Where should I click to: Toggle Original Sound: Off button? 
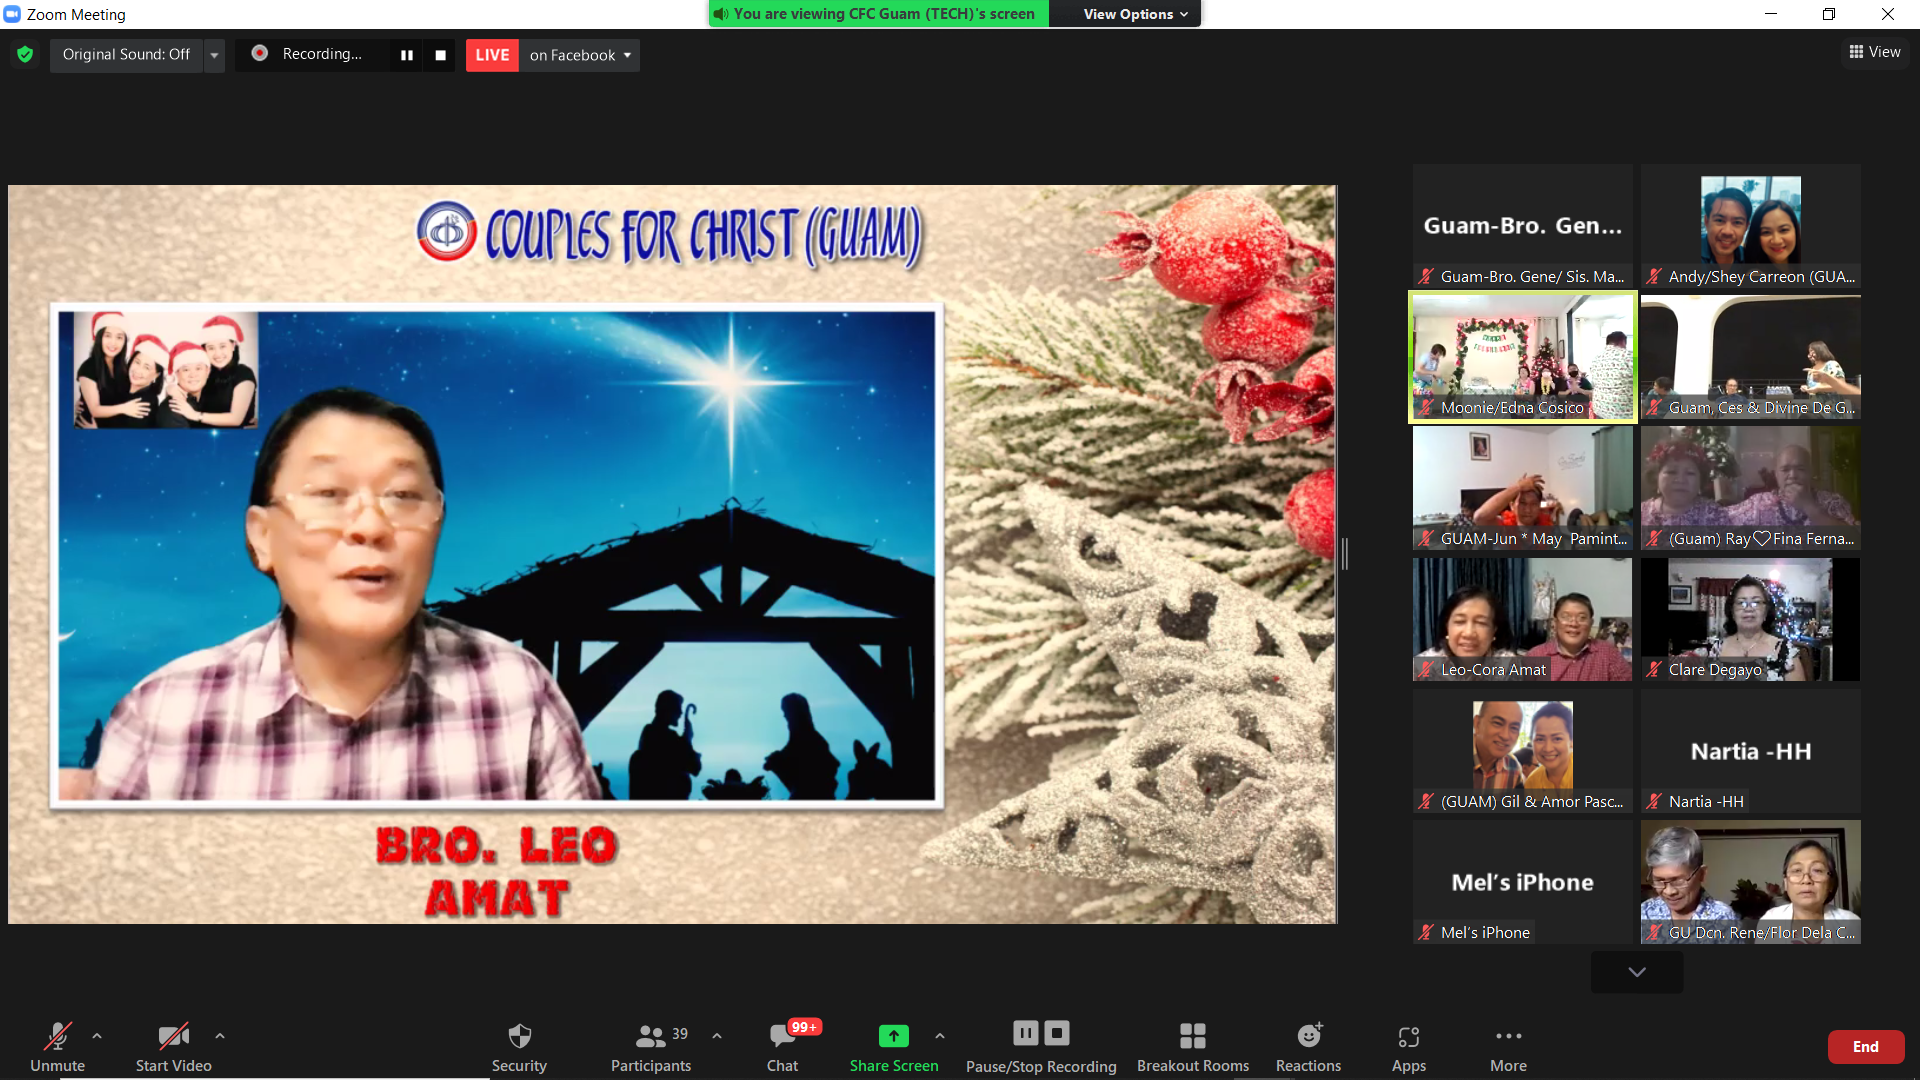point(126,55)
